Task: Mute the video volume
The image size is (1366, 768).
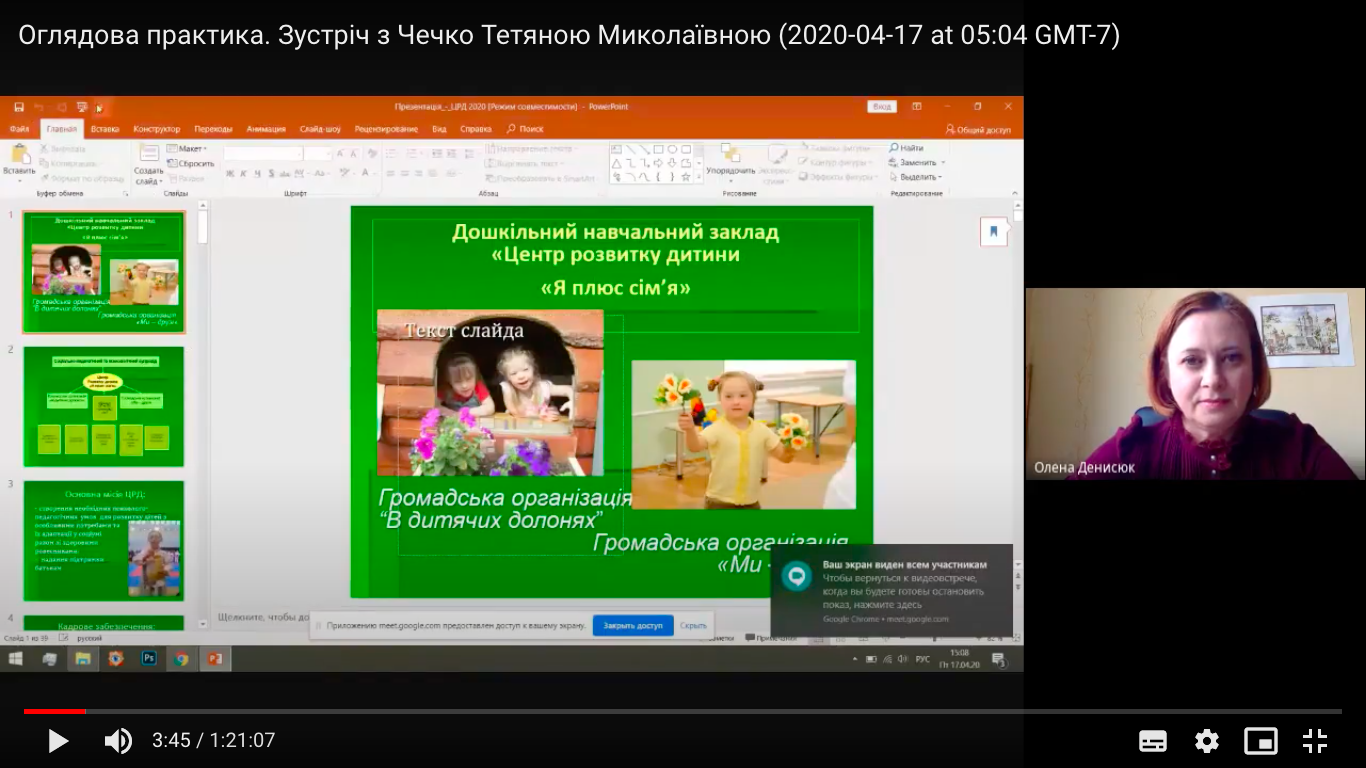Action: coord(118,741)
